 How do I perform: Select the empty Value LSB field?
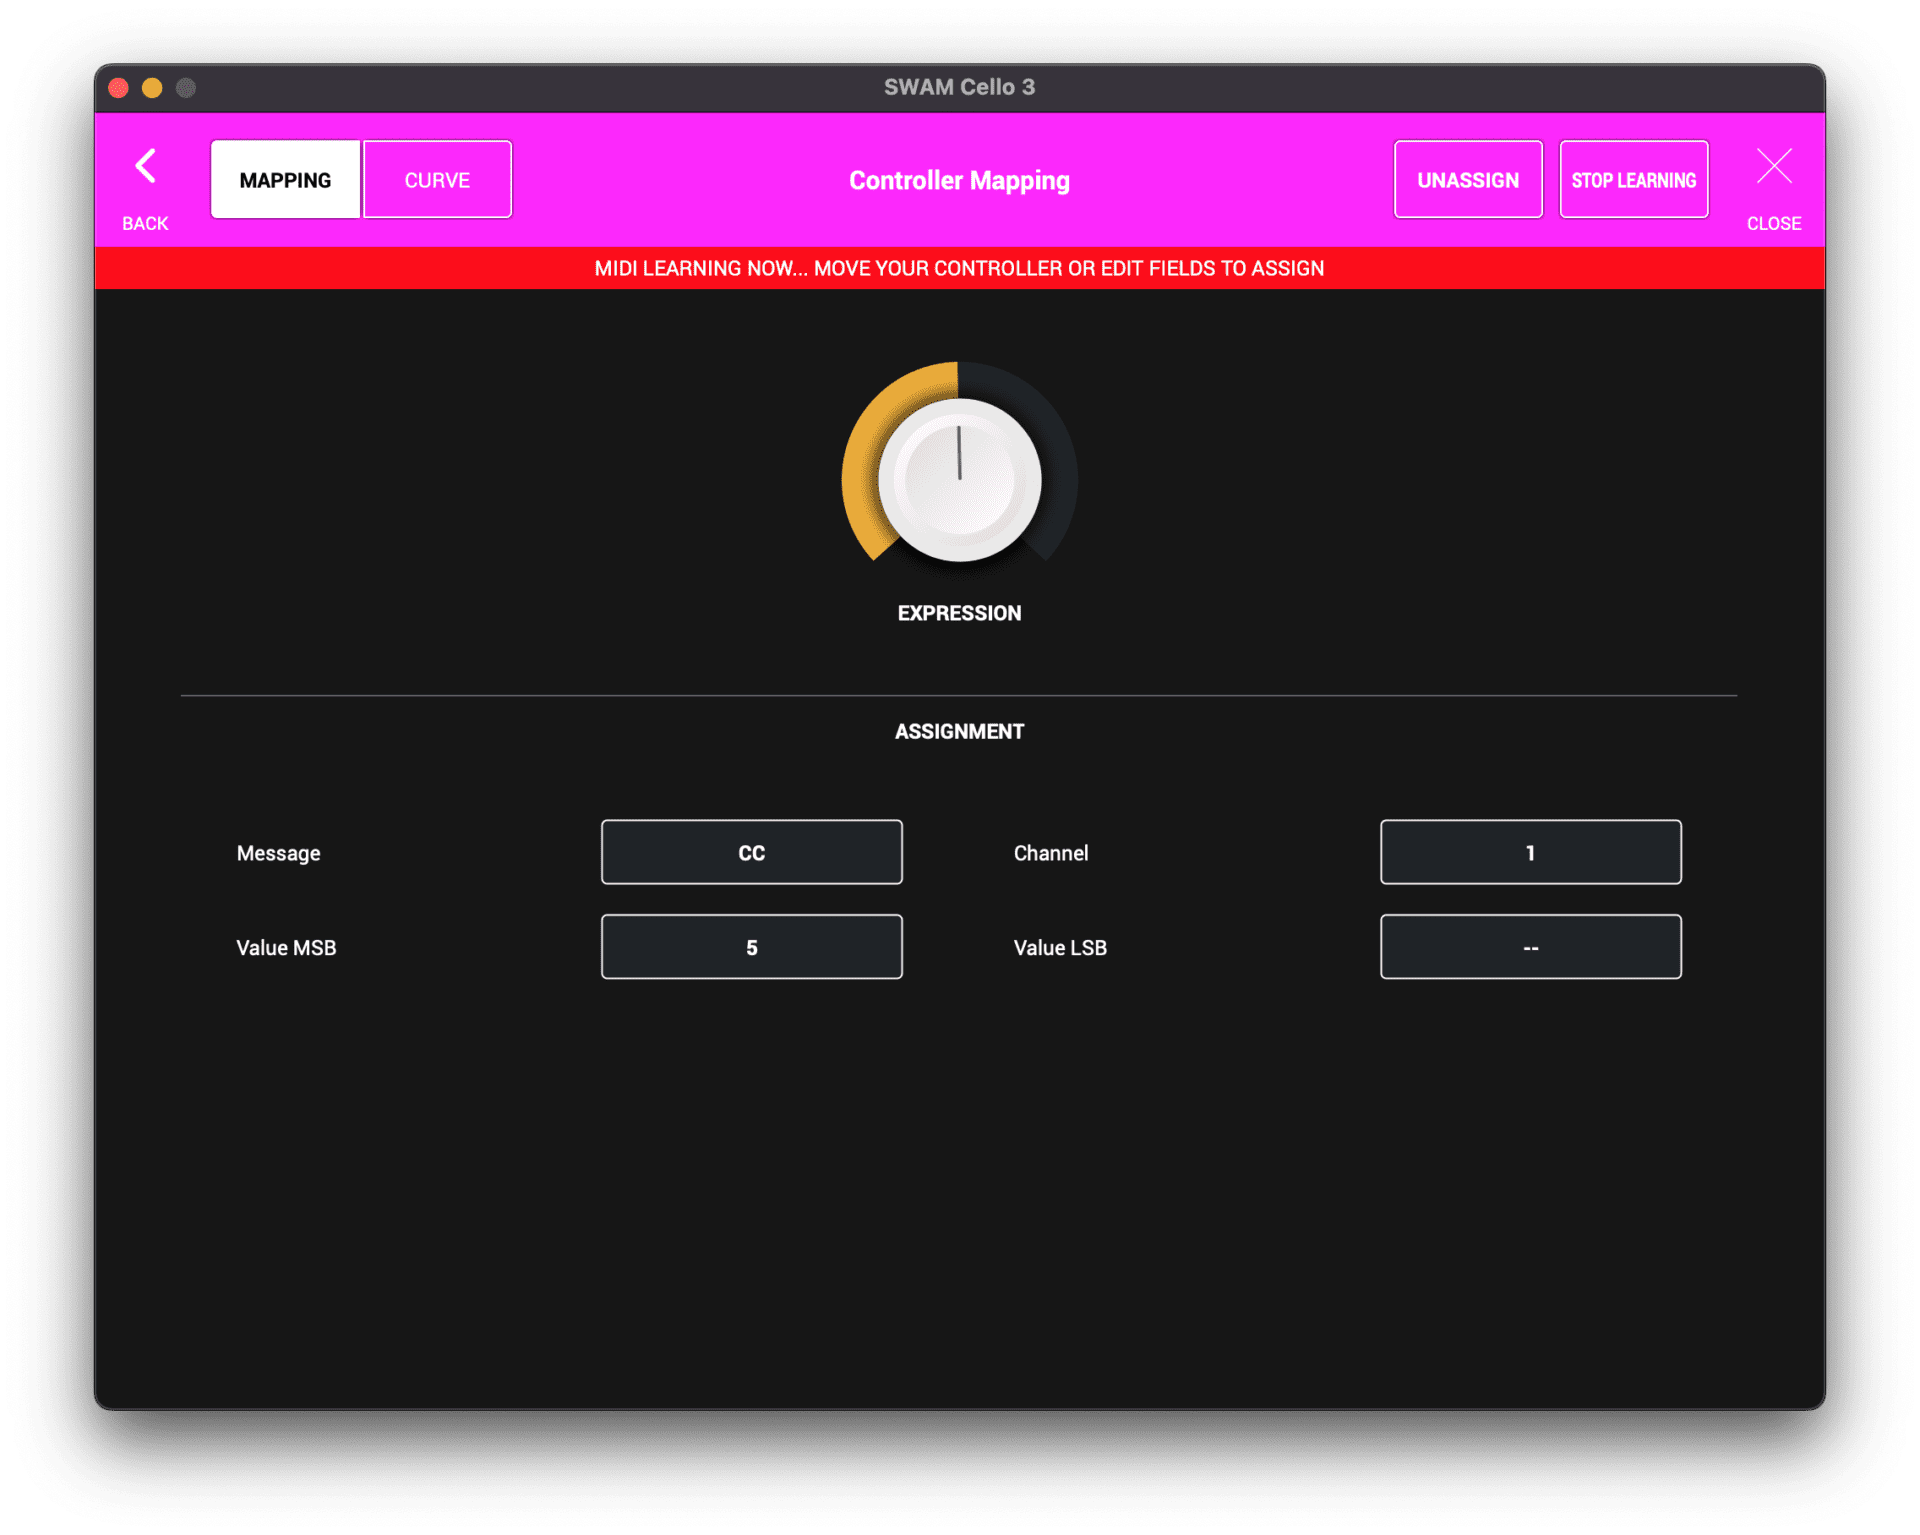[1530, 947]
